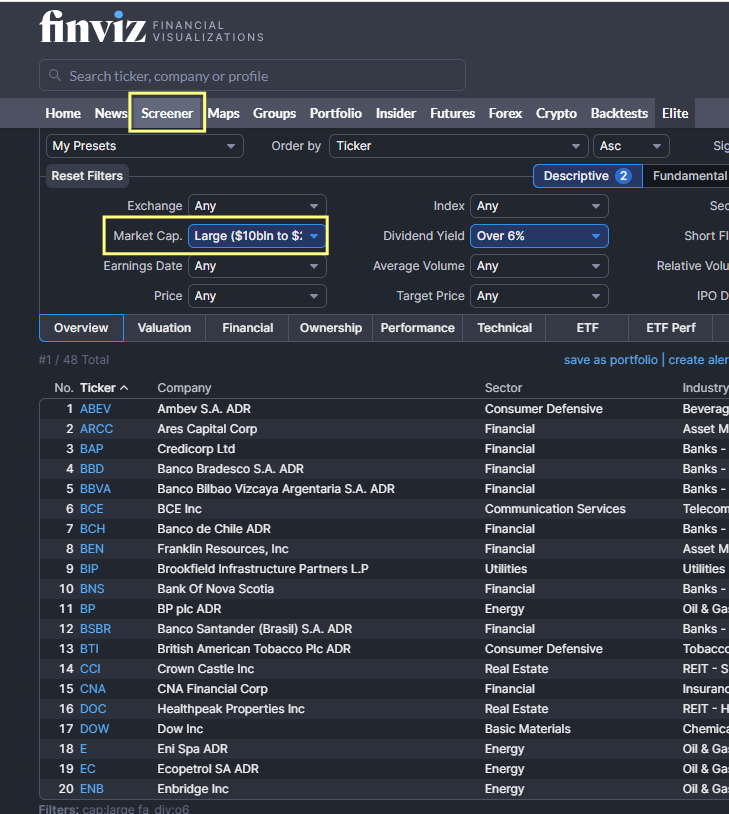Click the save as portfolio link
729x814 pixels.
point(611,360)
